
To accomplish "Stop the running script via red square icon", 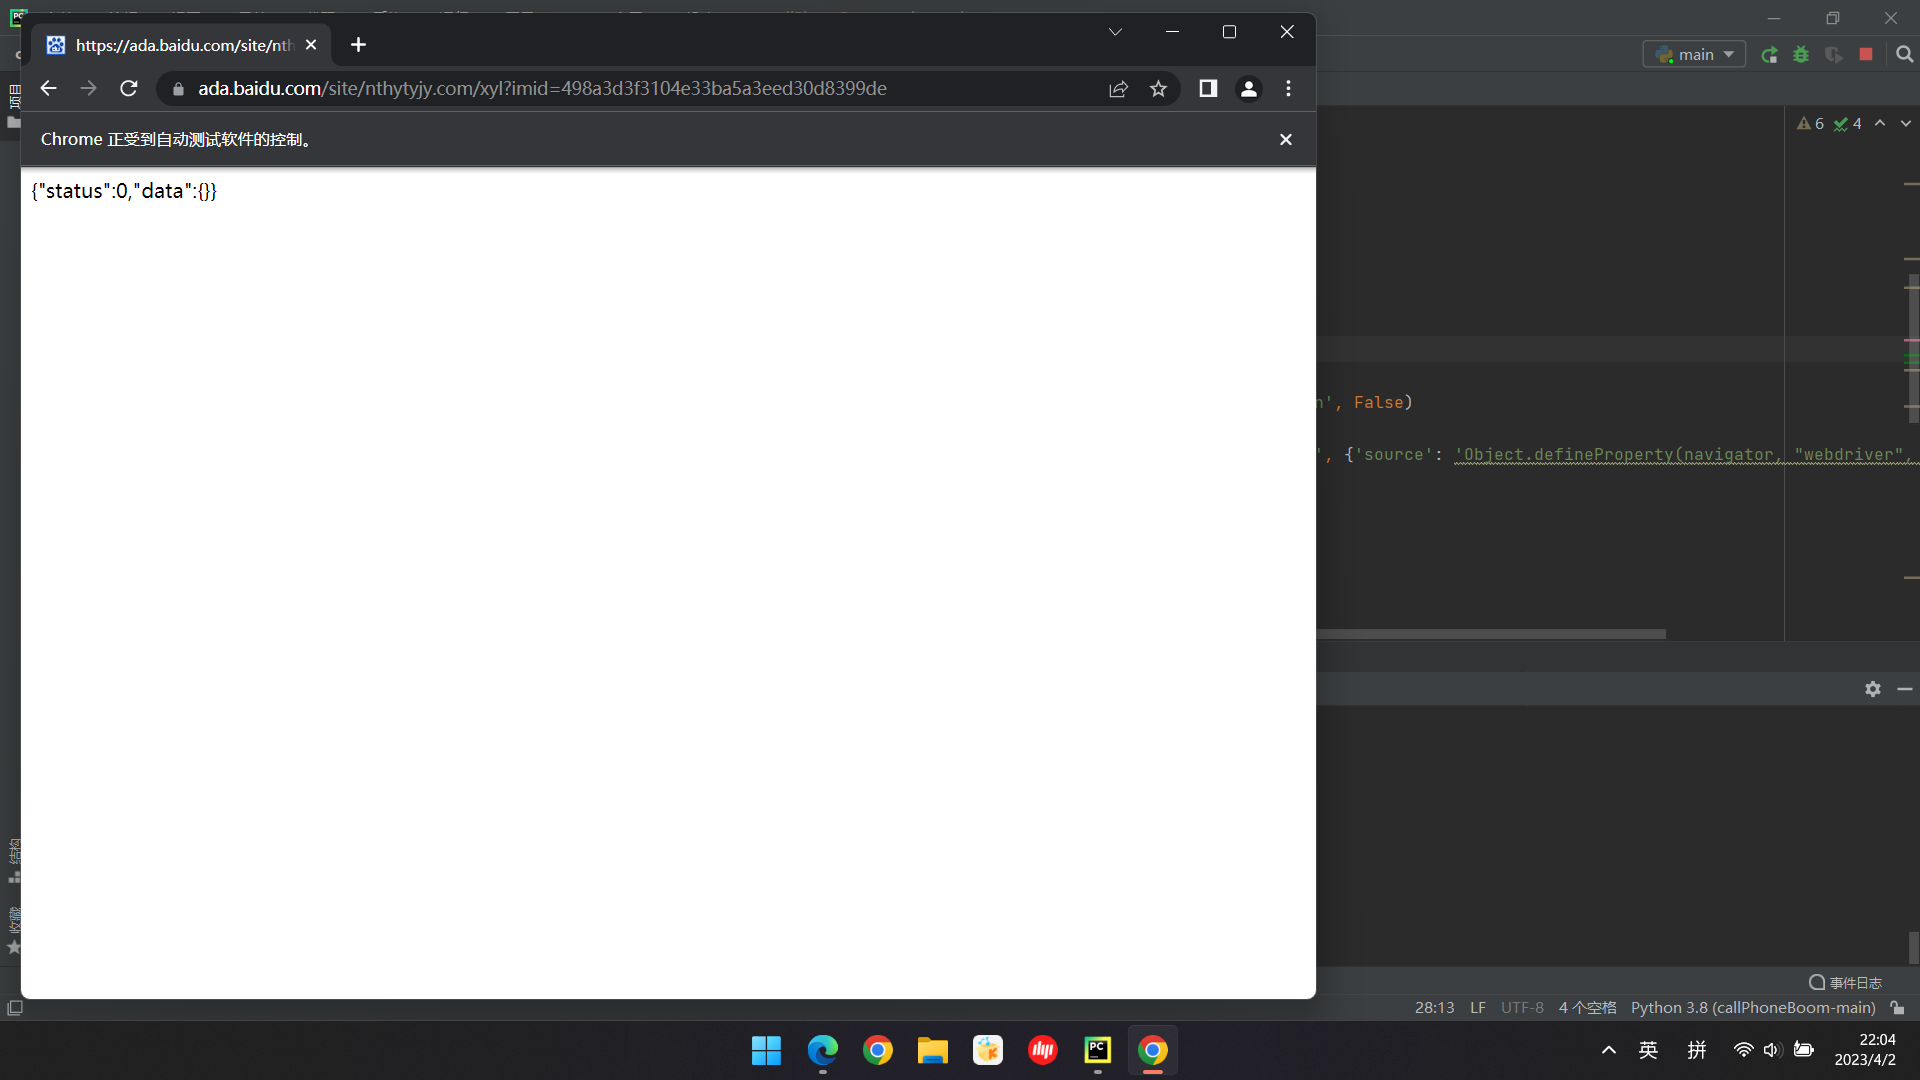I will coord(1866,54).
